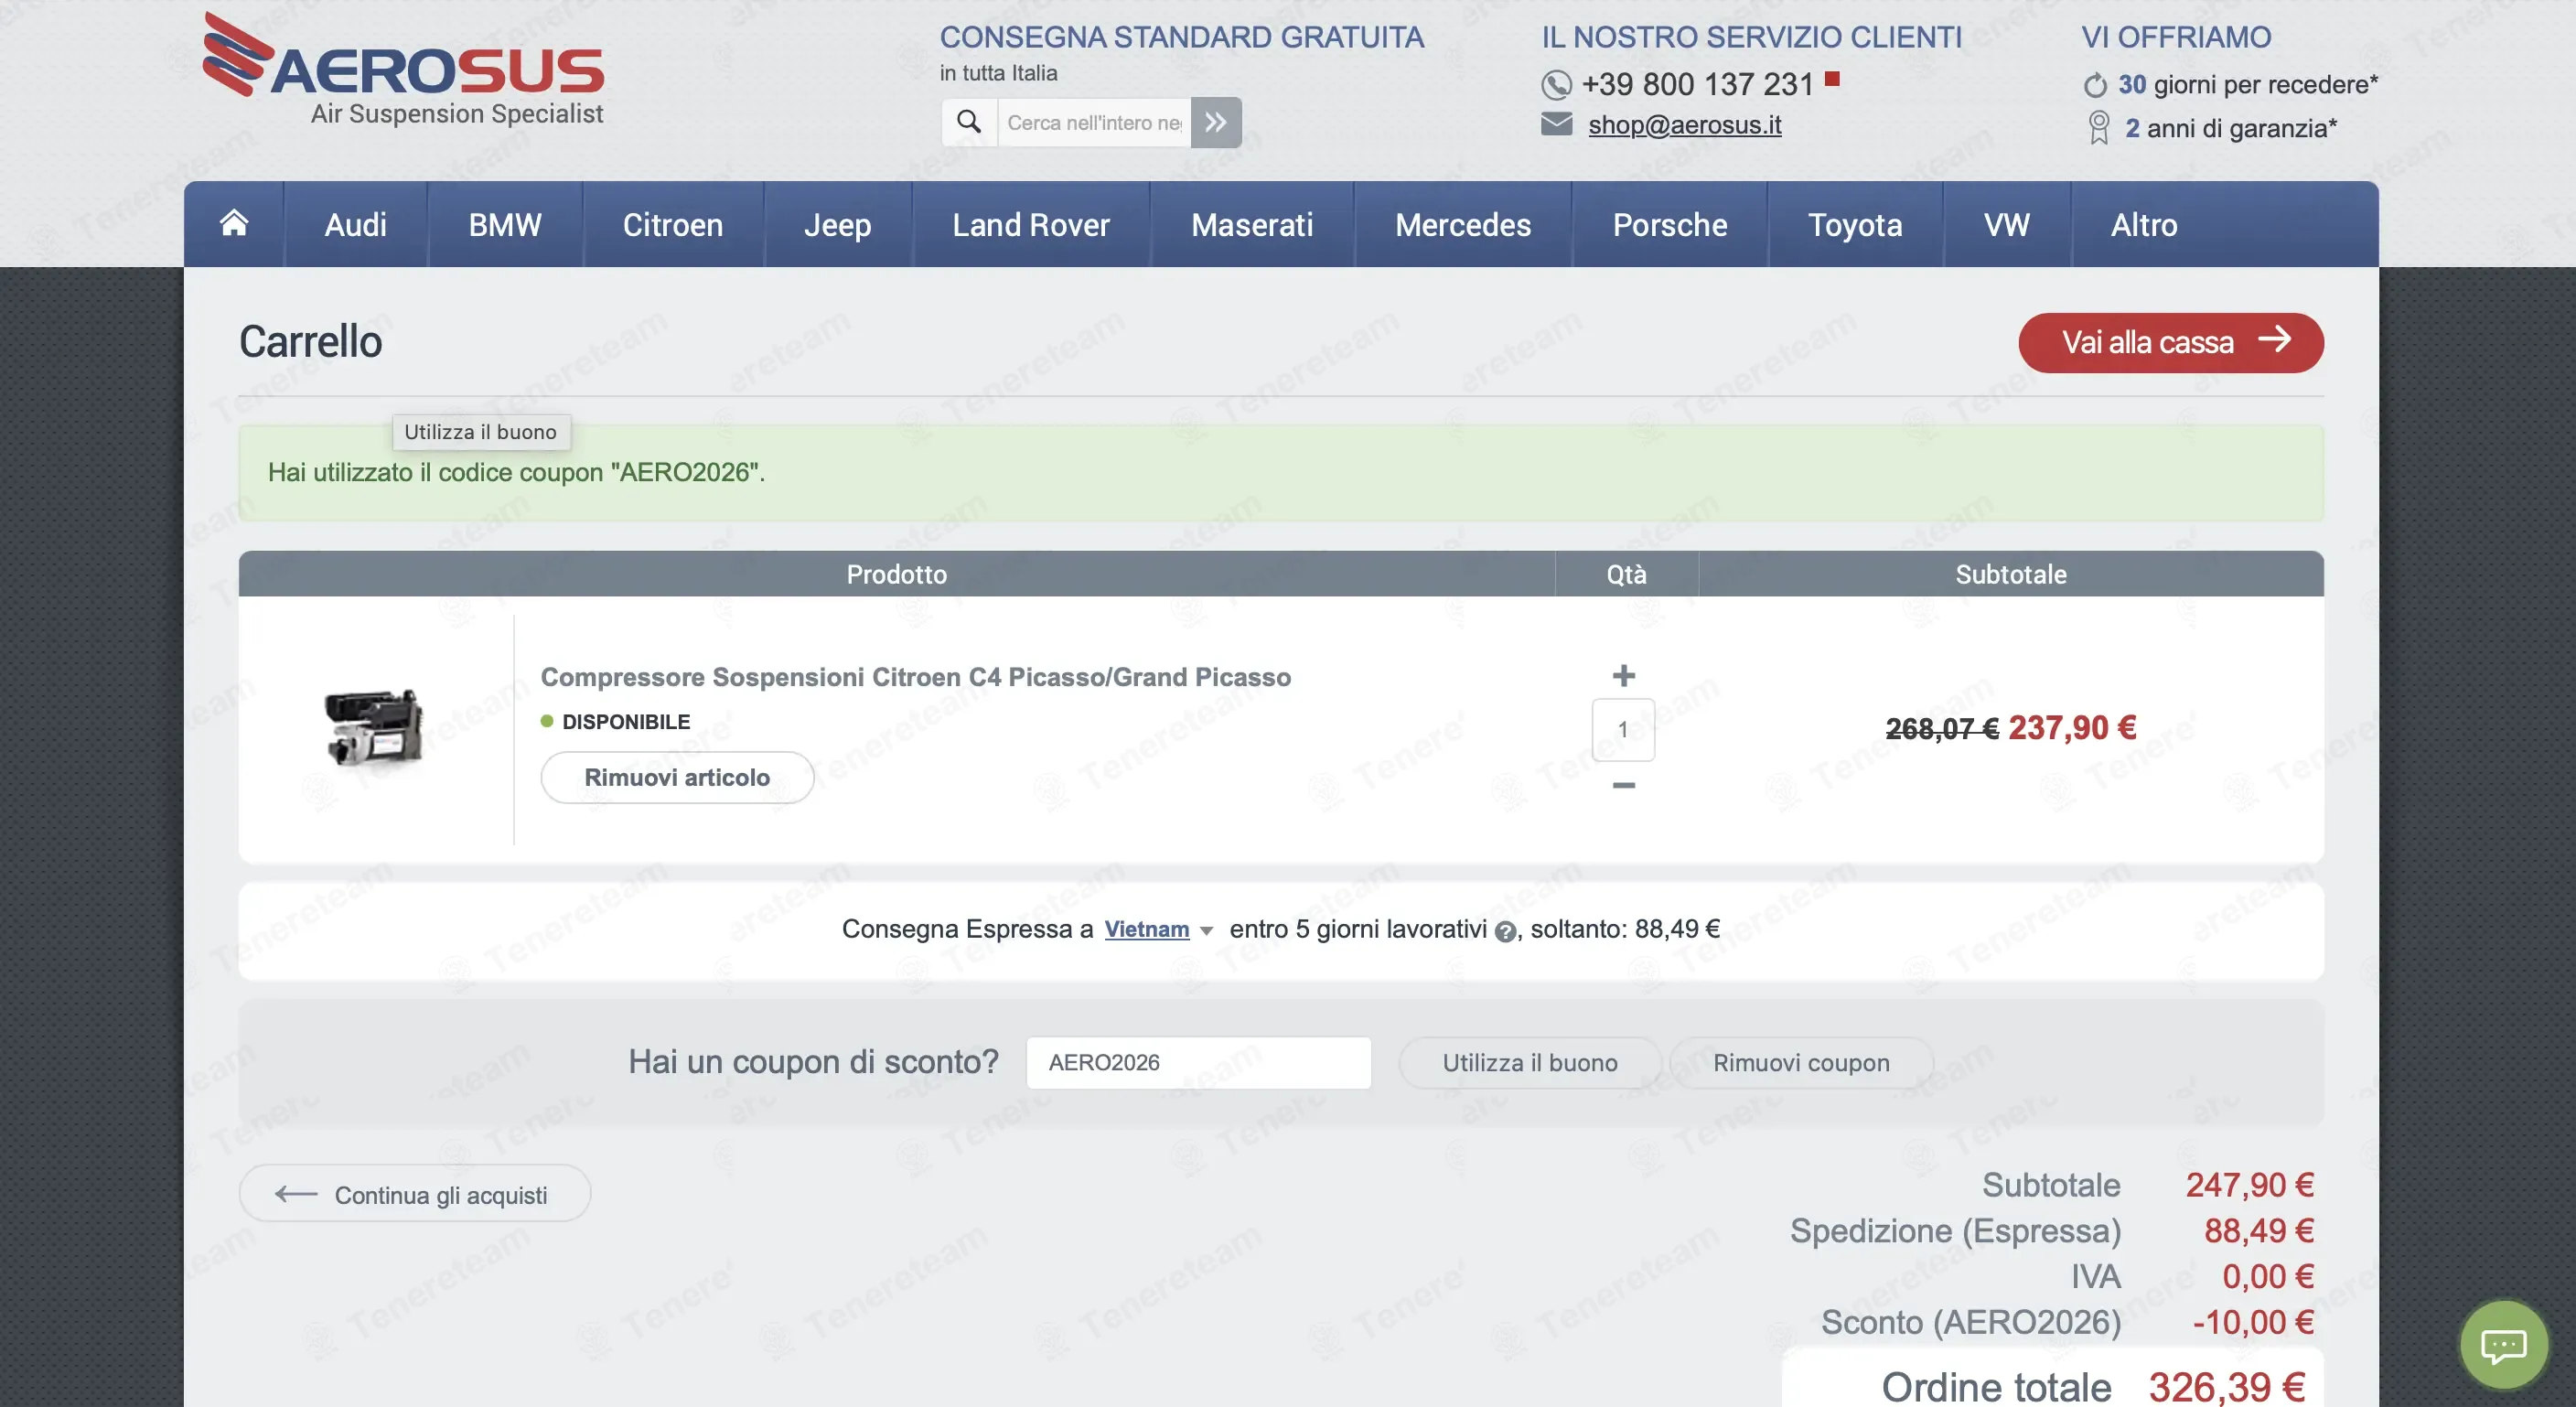Viewport: 2576px width, 1407px height.
Task: Click the Spedizione (Espressa) label
Action: click(1955, 1231)
